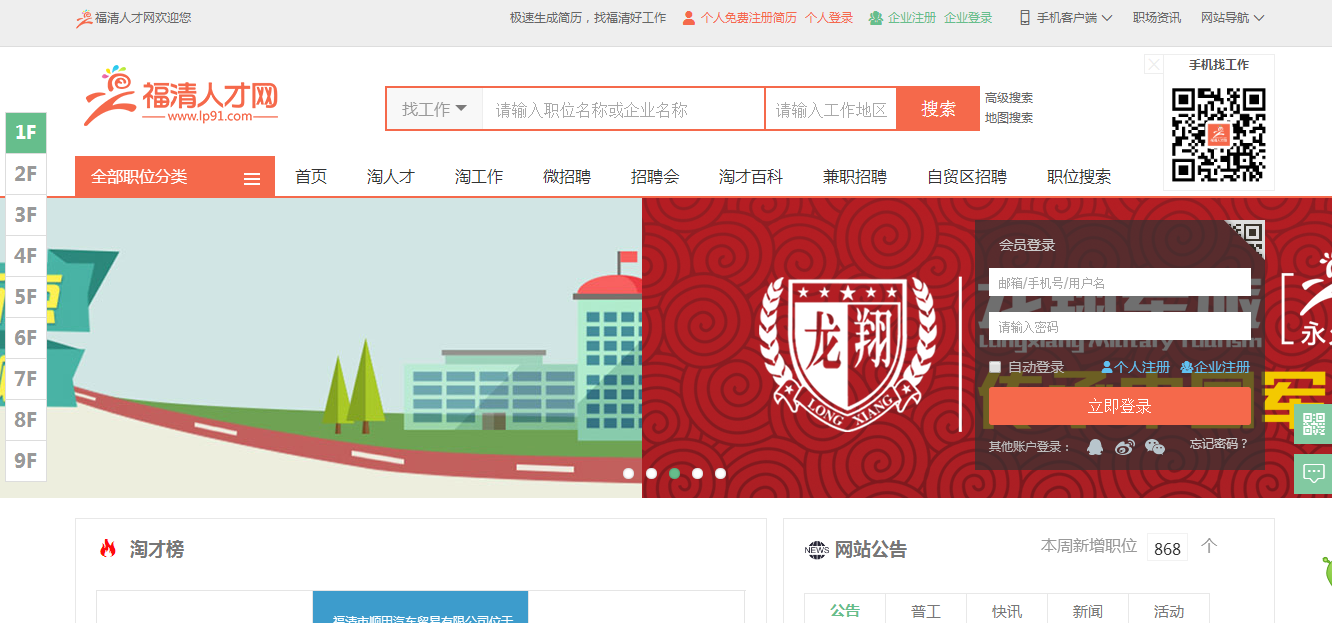Open the 首页 nav item
Viewport: 1332px width, 623px height.
click(x=311, y=176)
